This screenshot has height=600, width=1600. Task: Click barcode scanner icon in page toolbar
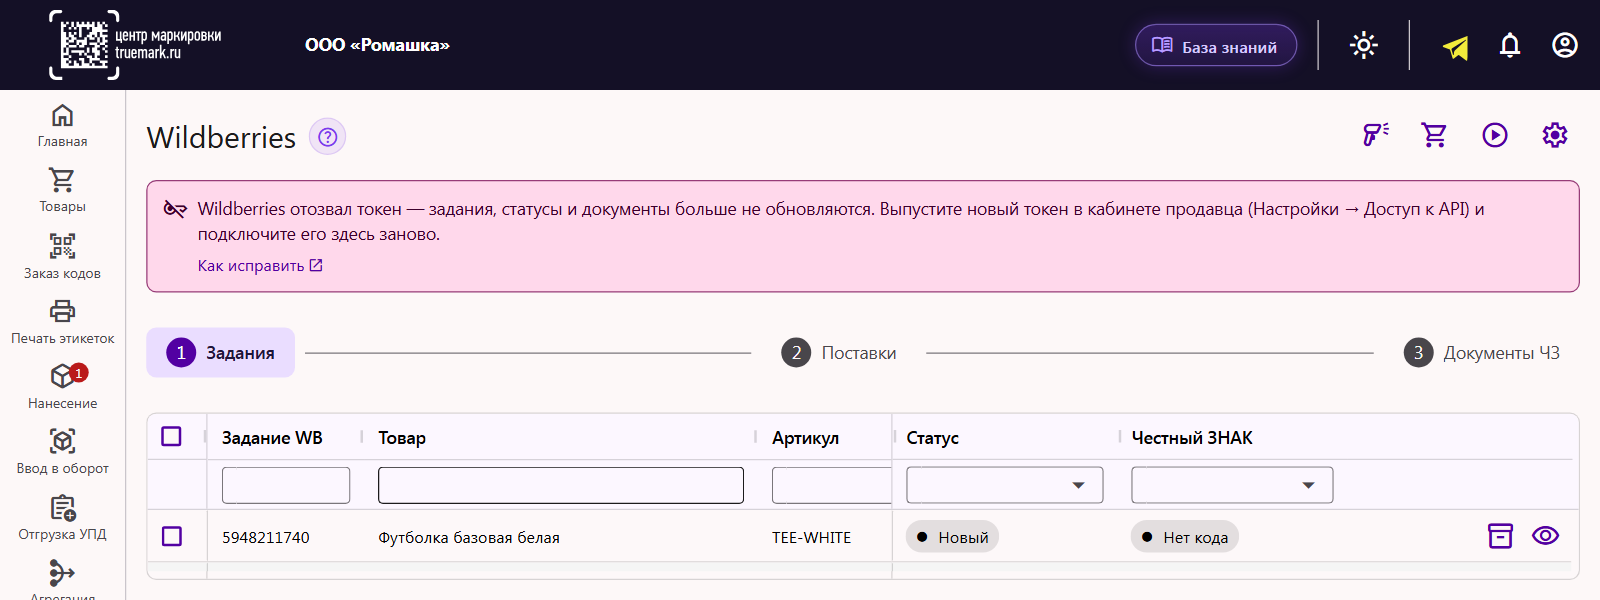pos(1376,135)
